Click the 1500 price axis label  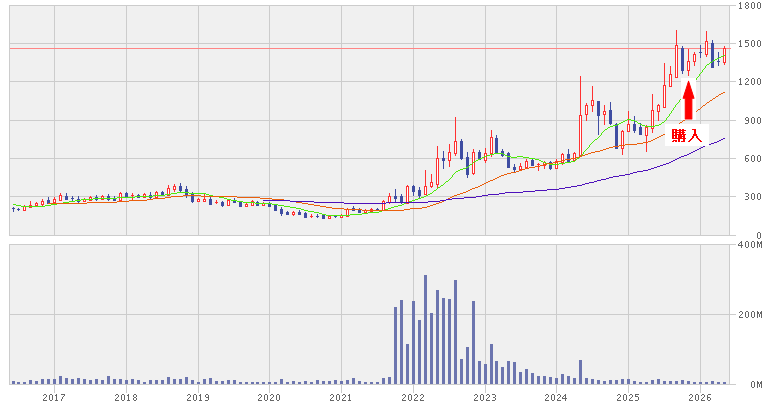(750, 44)
